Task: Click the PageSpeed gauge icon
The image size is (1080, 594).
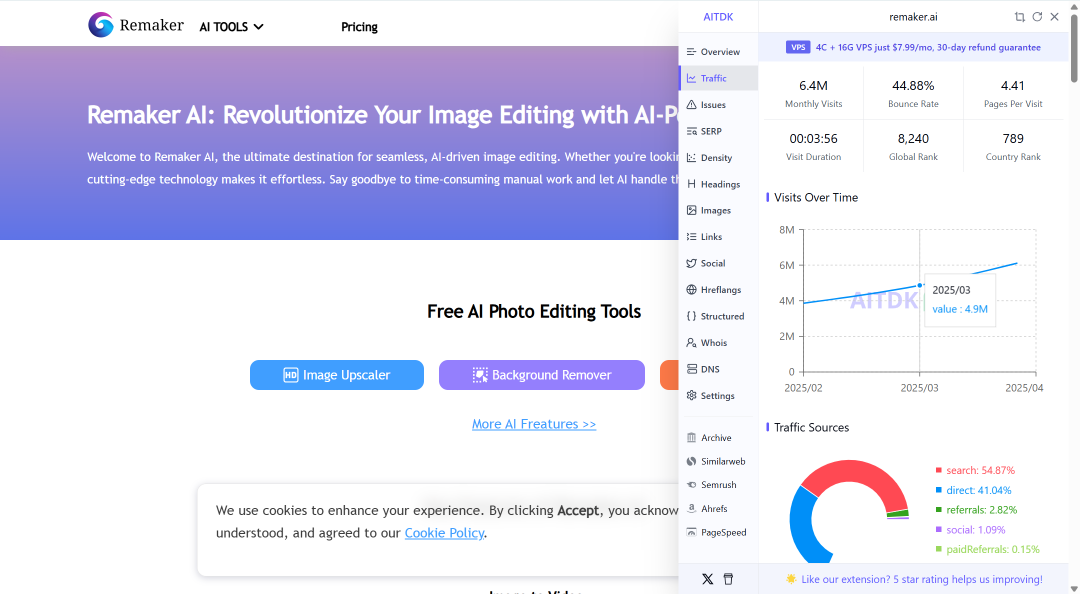Action: point(692,533)
